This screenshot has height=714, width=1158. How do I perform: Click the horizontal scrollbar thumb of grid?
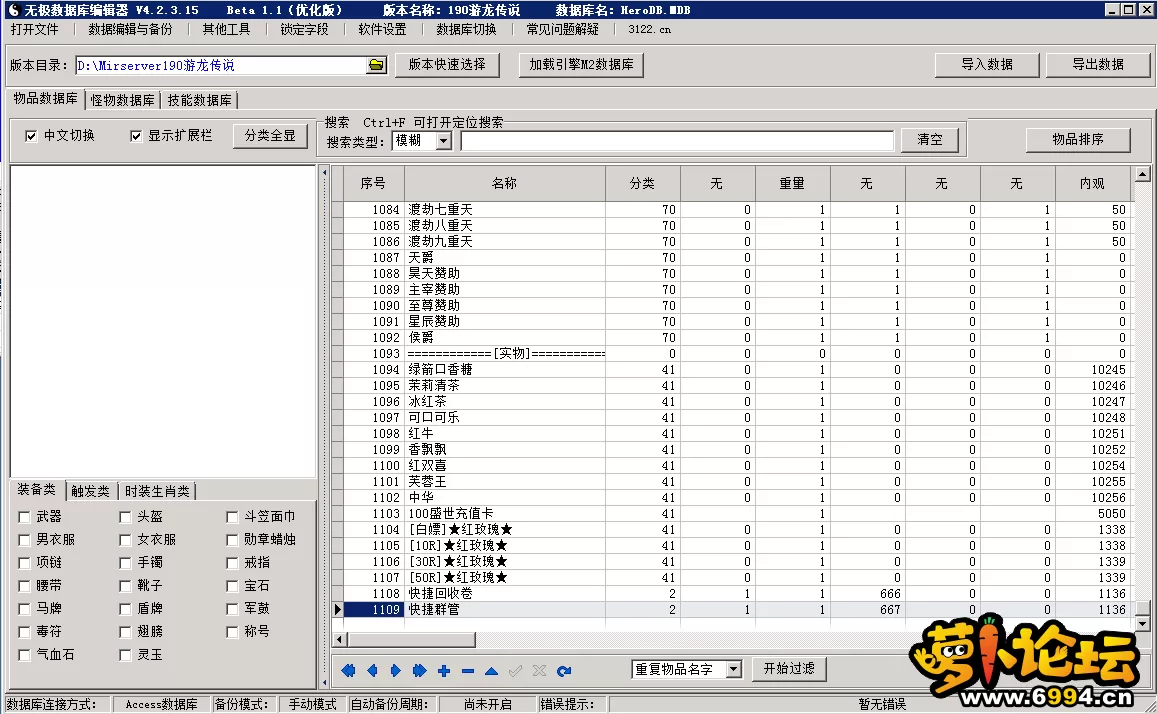[x=411, y=639]
